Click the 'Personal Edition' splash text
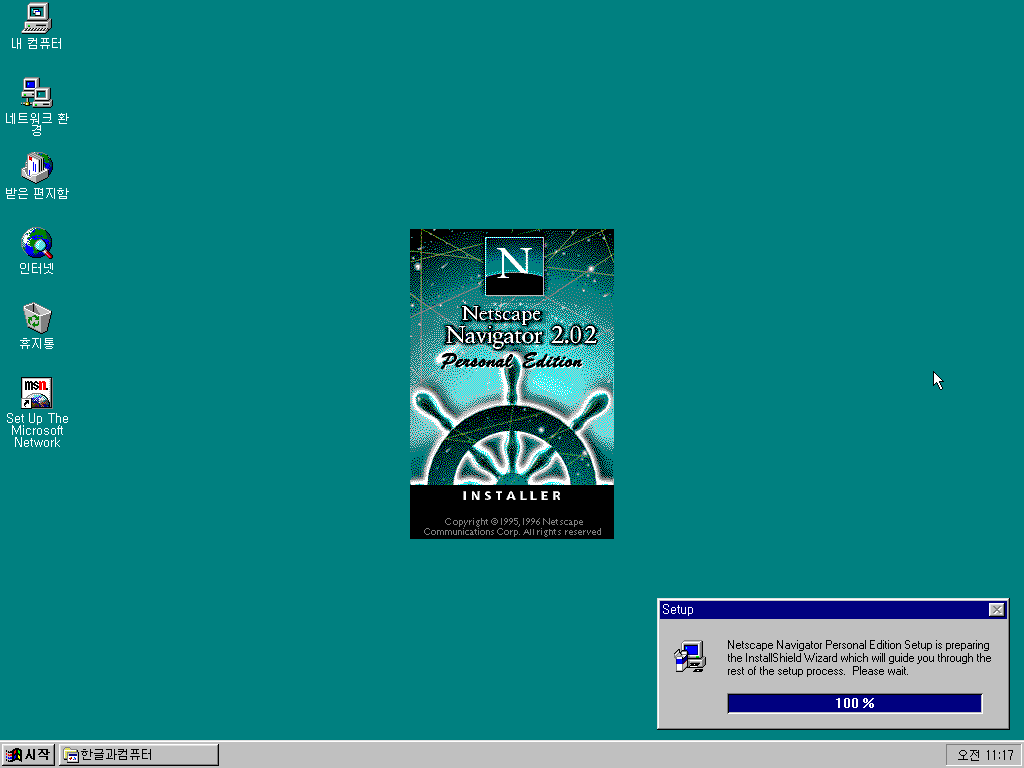This screenshot has height=768, width=1024. pyautogui.click(x=511, y=361)
